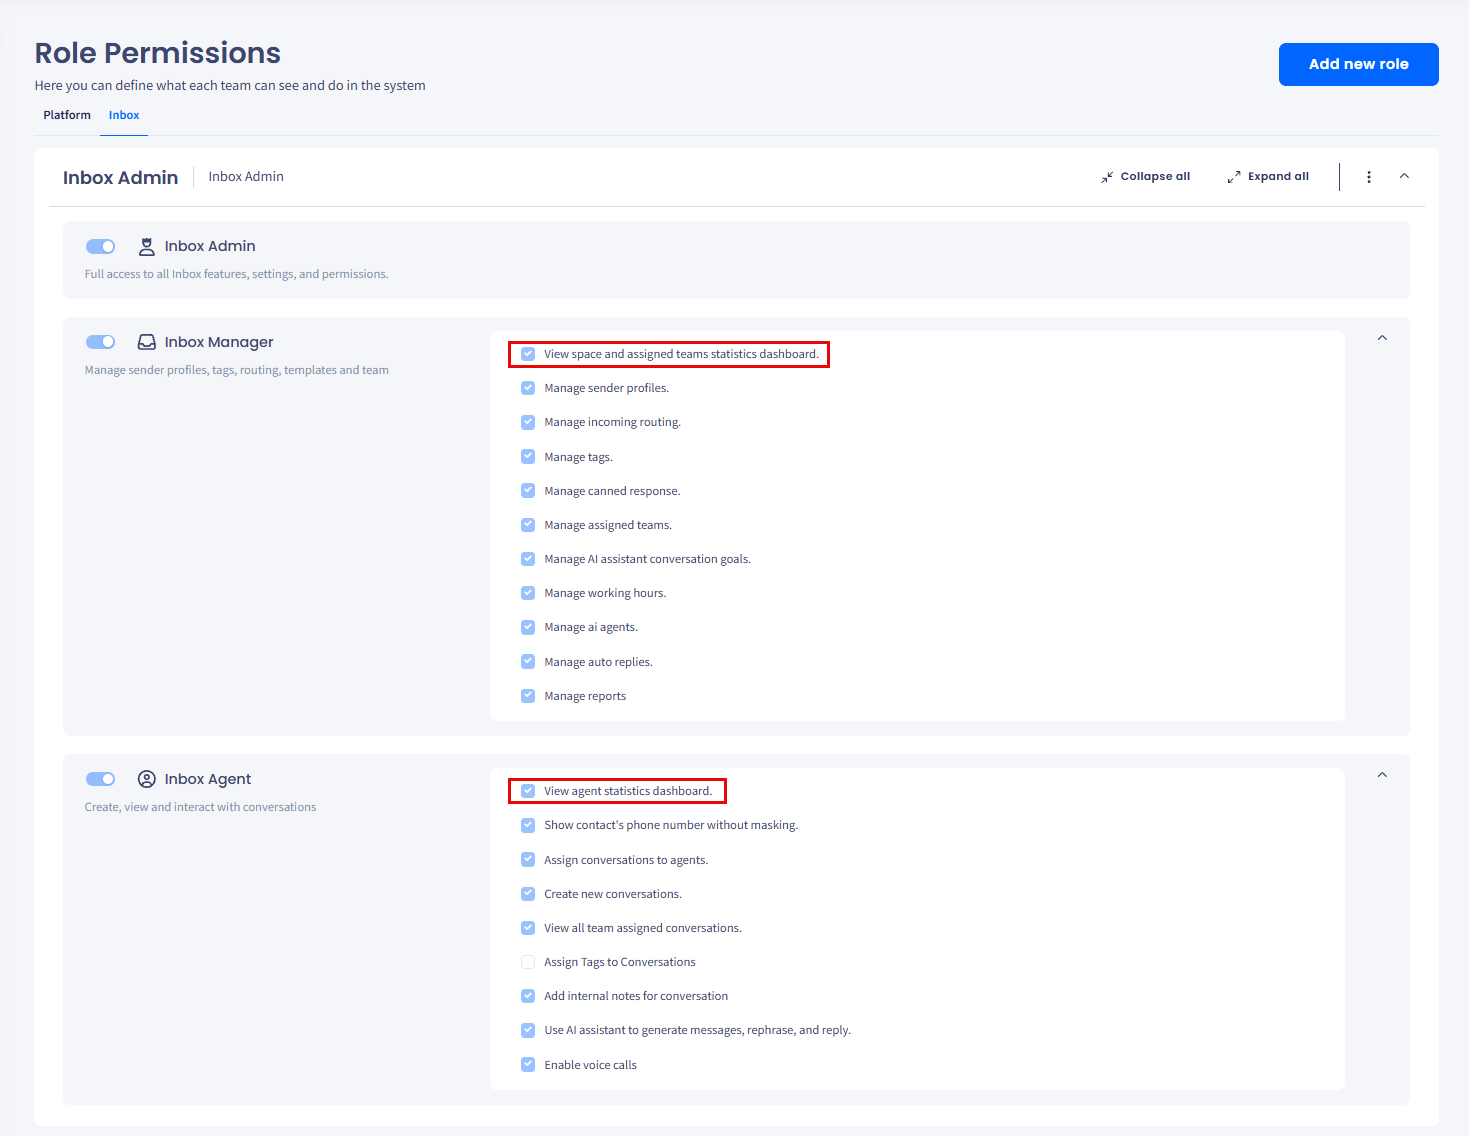Click 'Full access to all Inbox features' description
1469x1136 pixels.
click(x=236, y=274)
